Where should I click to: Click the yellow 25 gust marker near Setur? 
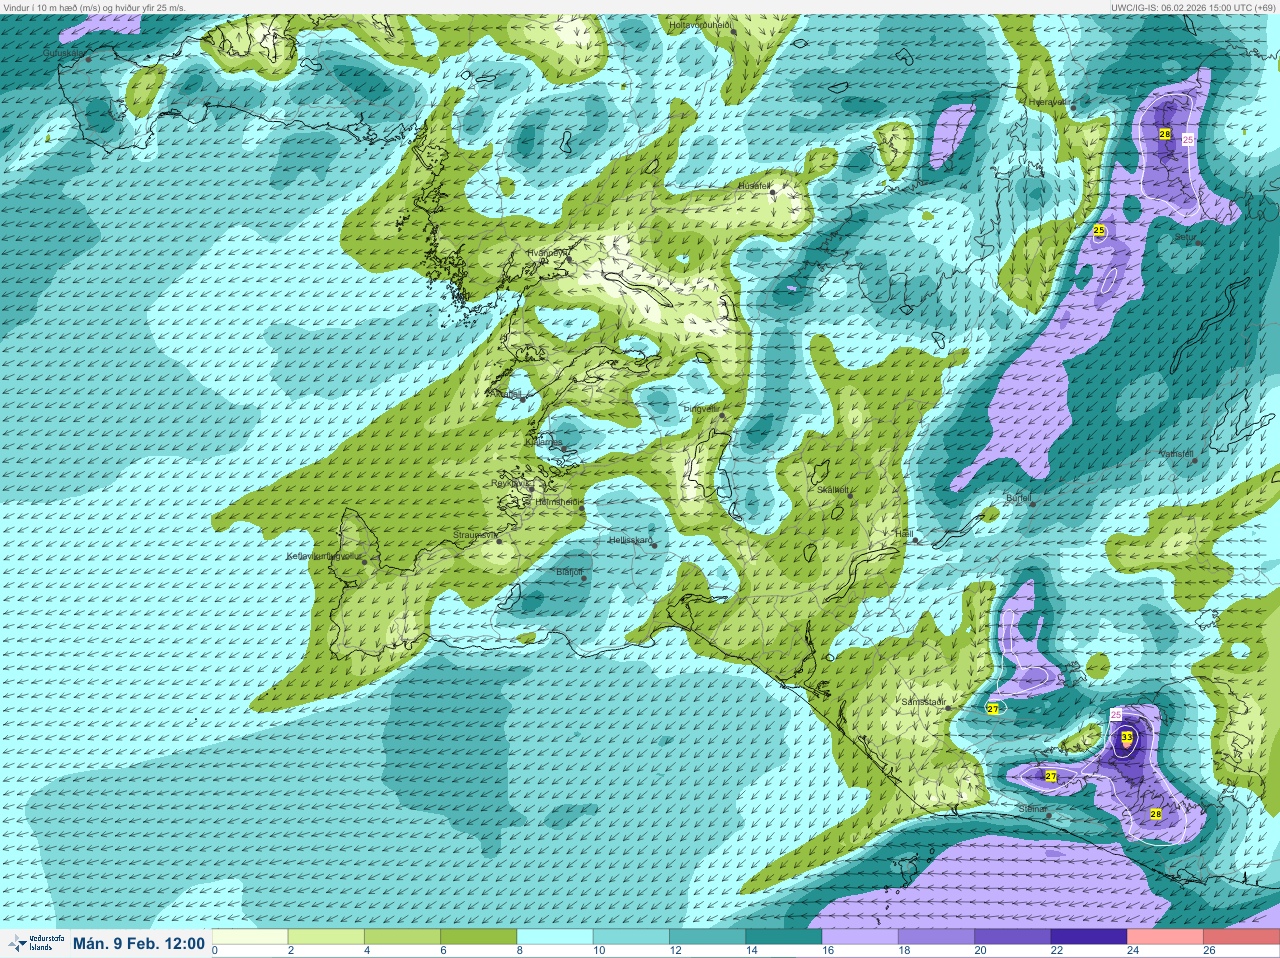pyautogui.click(x=1099, y=231)
